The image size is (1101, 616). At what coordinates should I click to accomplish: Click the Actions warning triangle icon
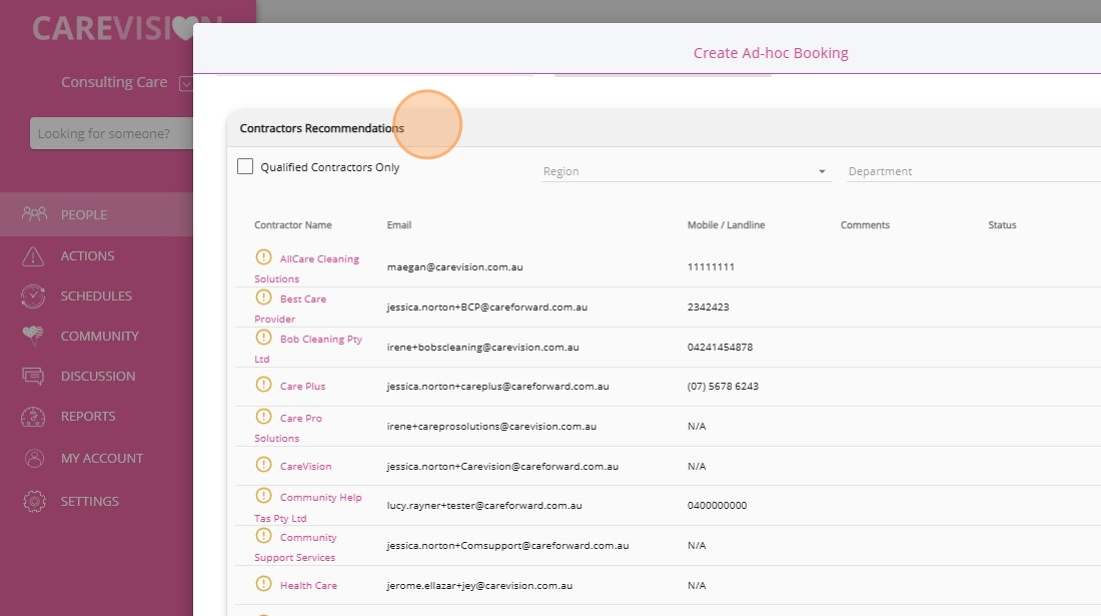coord(34,256)
